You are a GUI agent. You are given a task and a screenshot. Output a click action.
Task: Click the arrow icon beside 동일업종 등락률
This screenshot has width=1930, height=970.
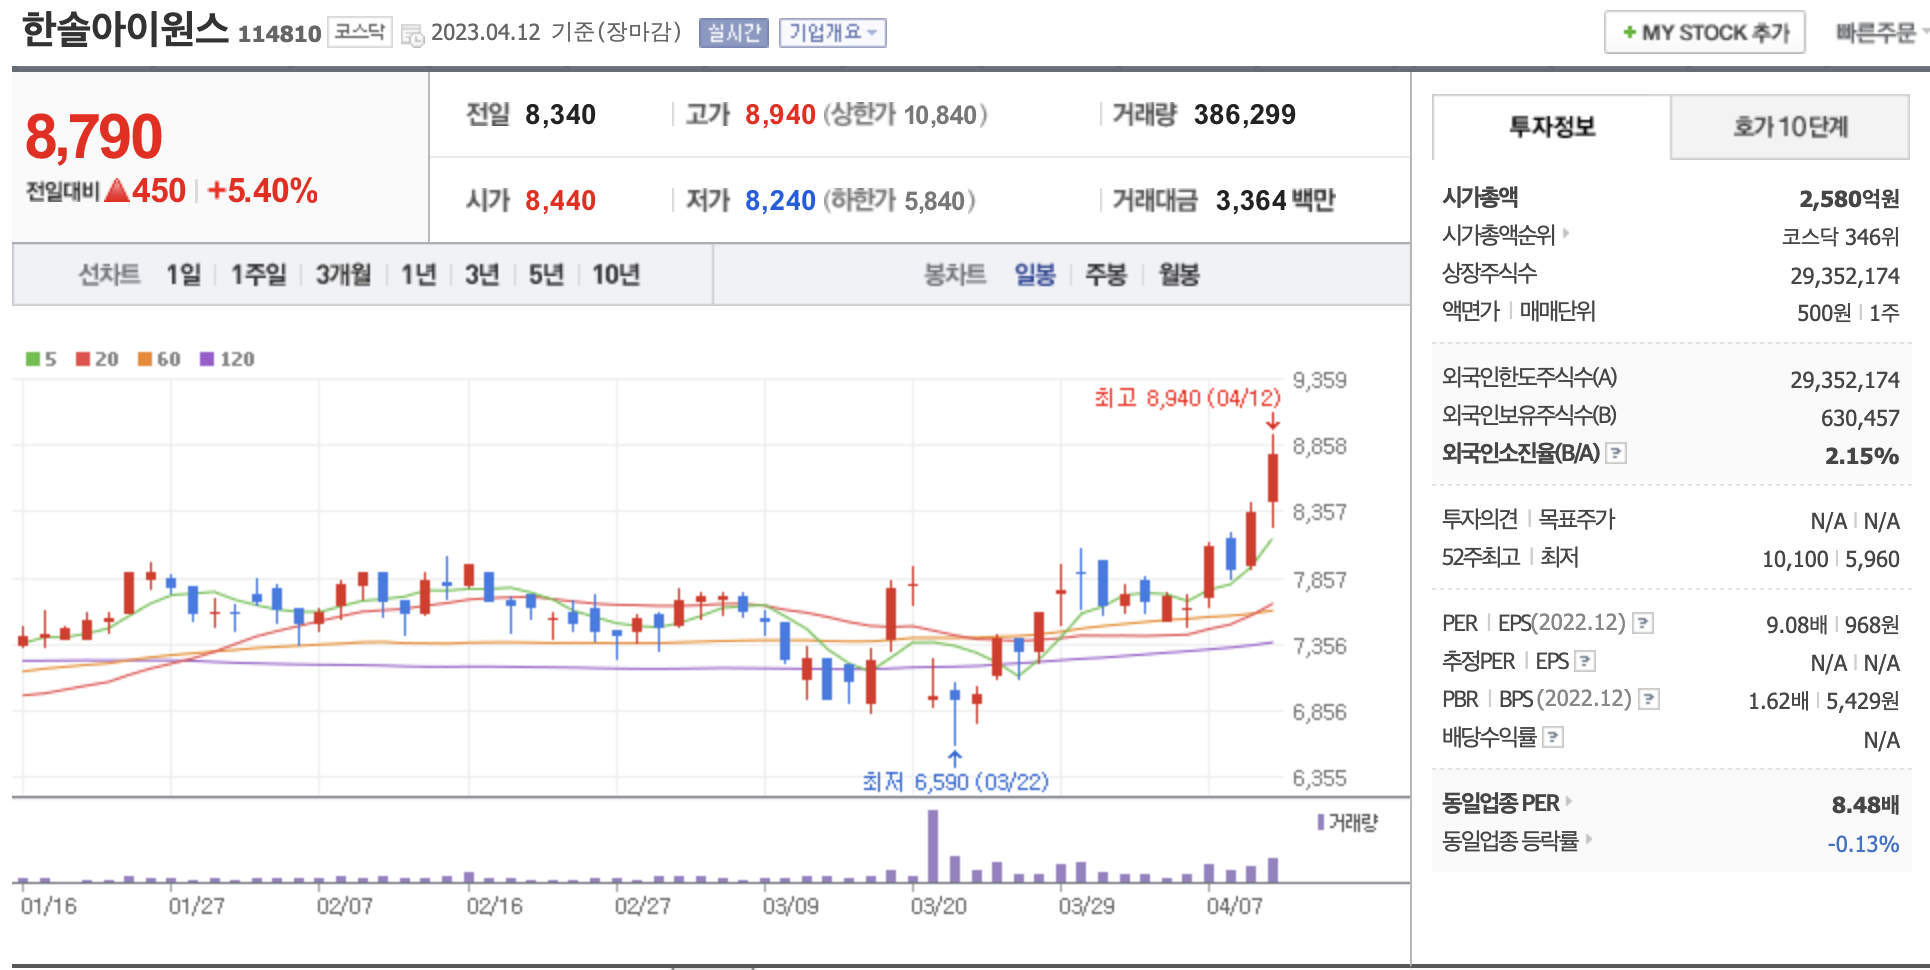[1588, 840]
